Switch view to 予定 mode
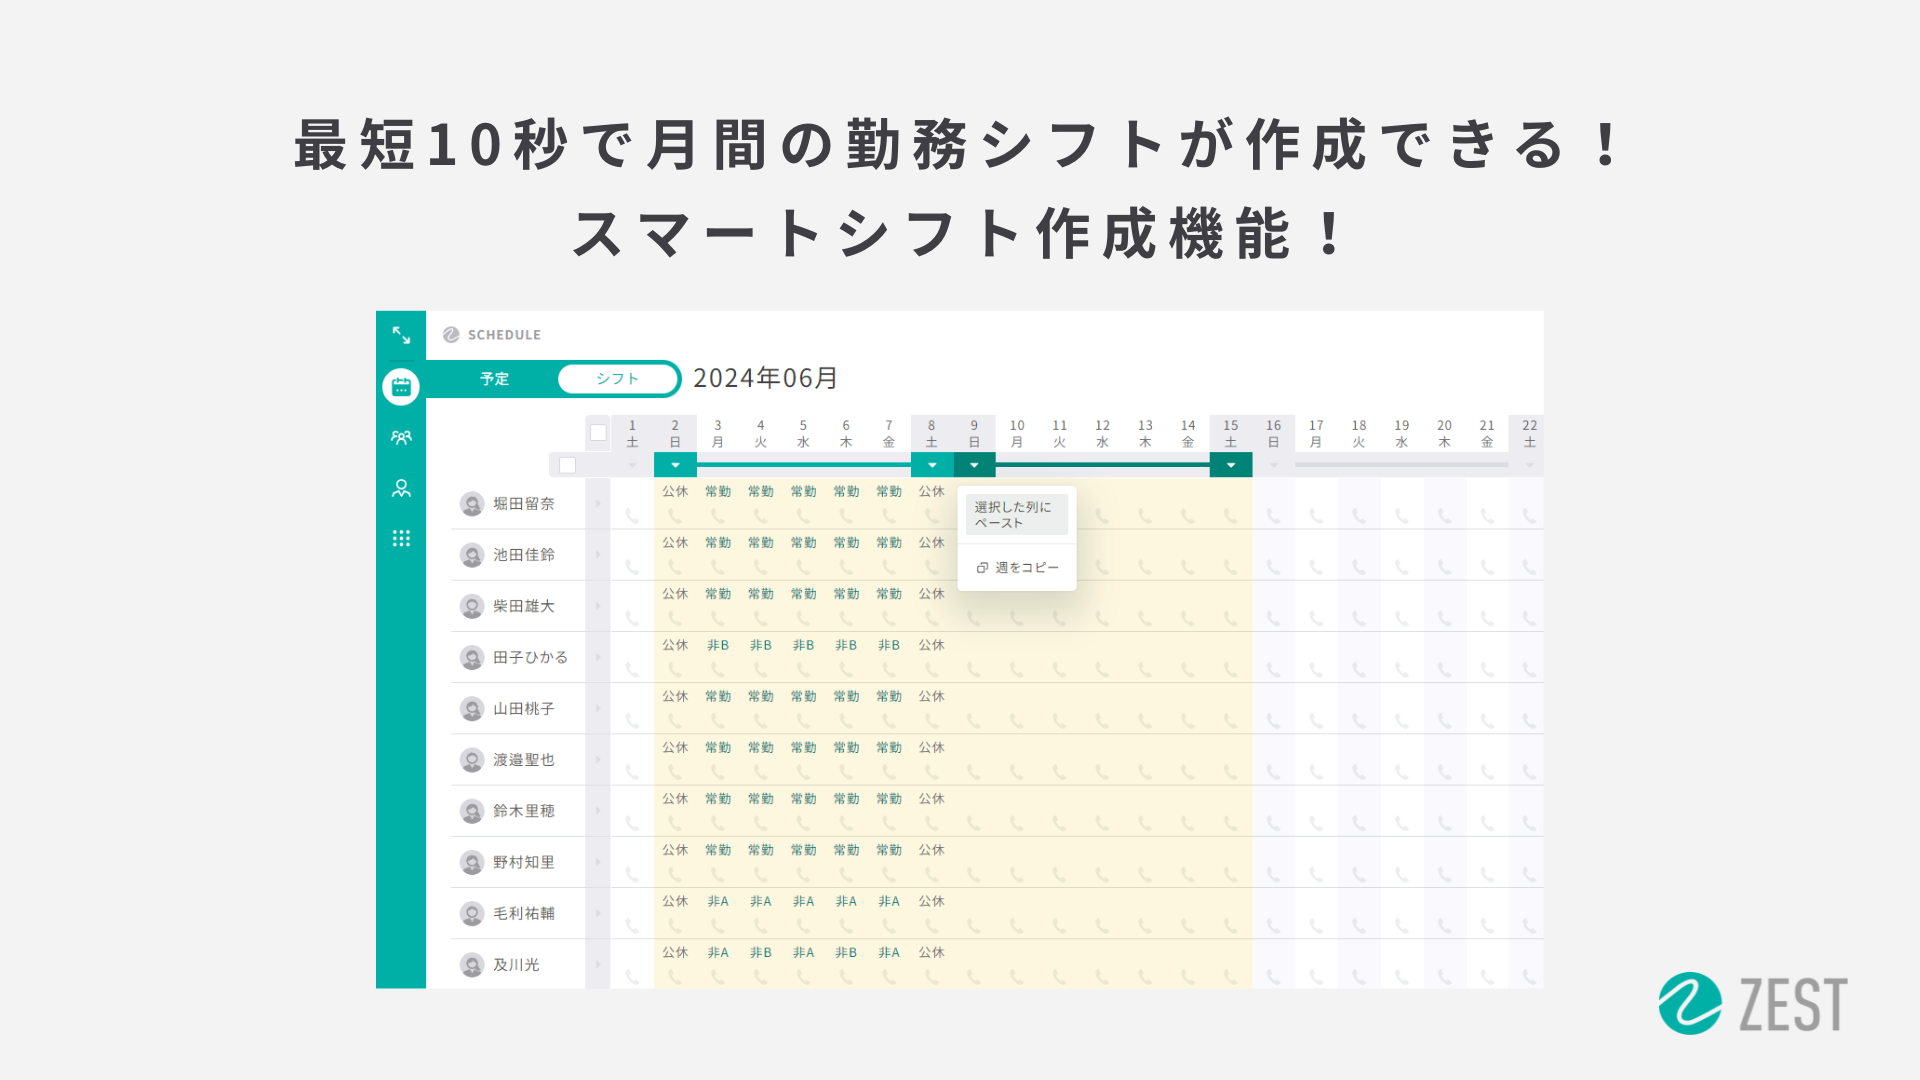The width and height of the screenshot is (1920, 1080). tap(495, 379)
